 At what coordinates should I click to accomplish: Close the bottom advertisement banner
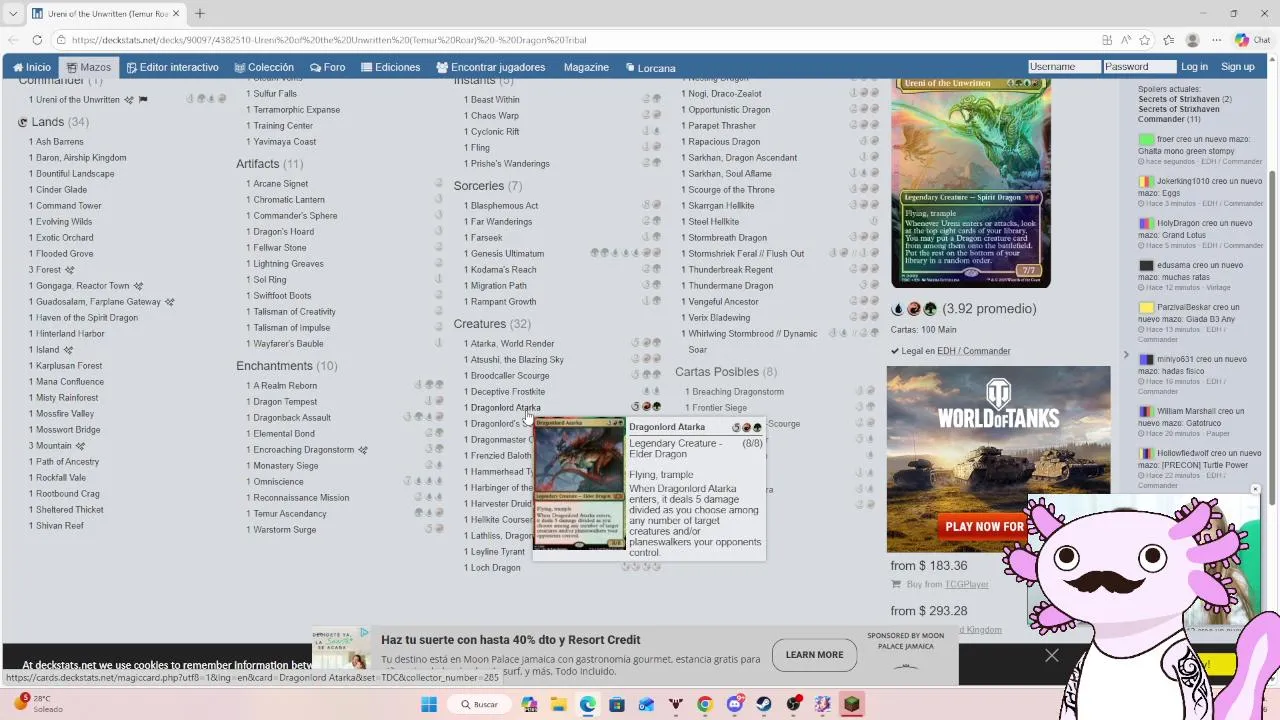[x=1052, y=656]
